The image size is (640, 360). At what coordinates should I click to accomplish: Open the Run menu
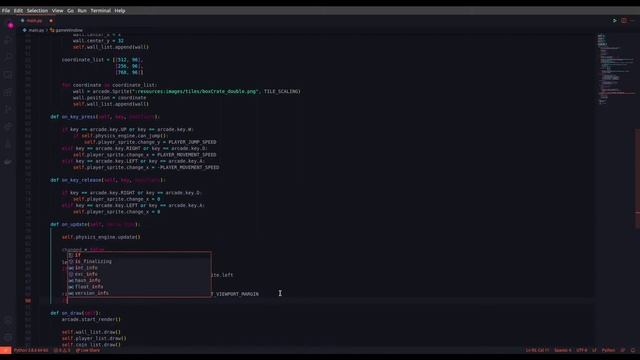click(82, 11)
